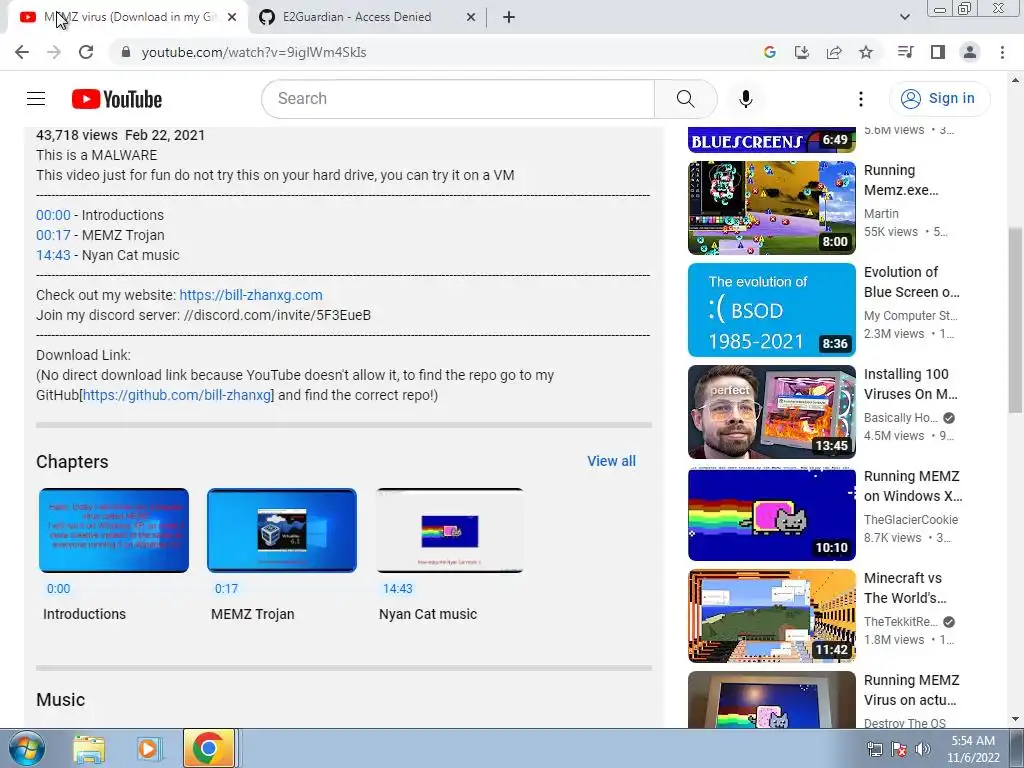This screenshot has height=768, width=1024.
Task: Click the 0:17 chapter time label
Action: (227, 588)
